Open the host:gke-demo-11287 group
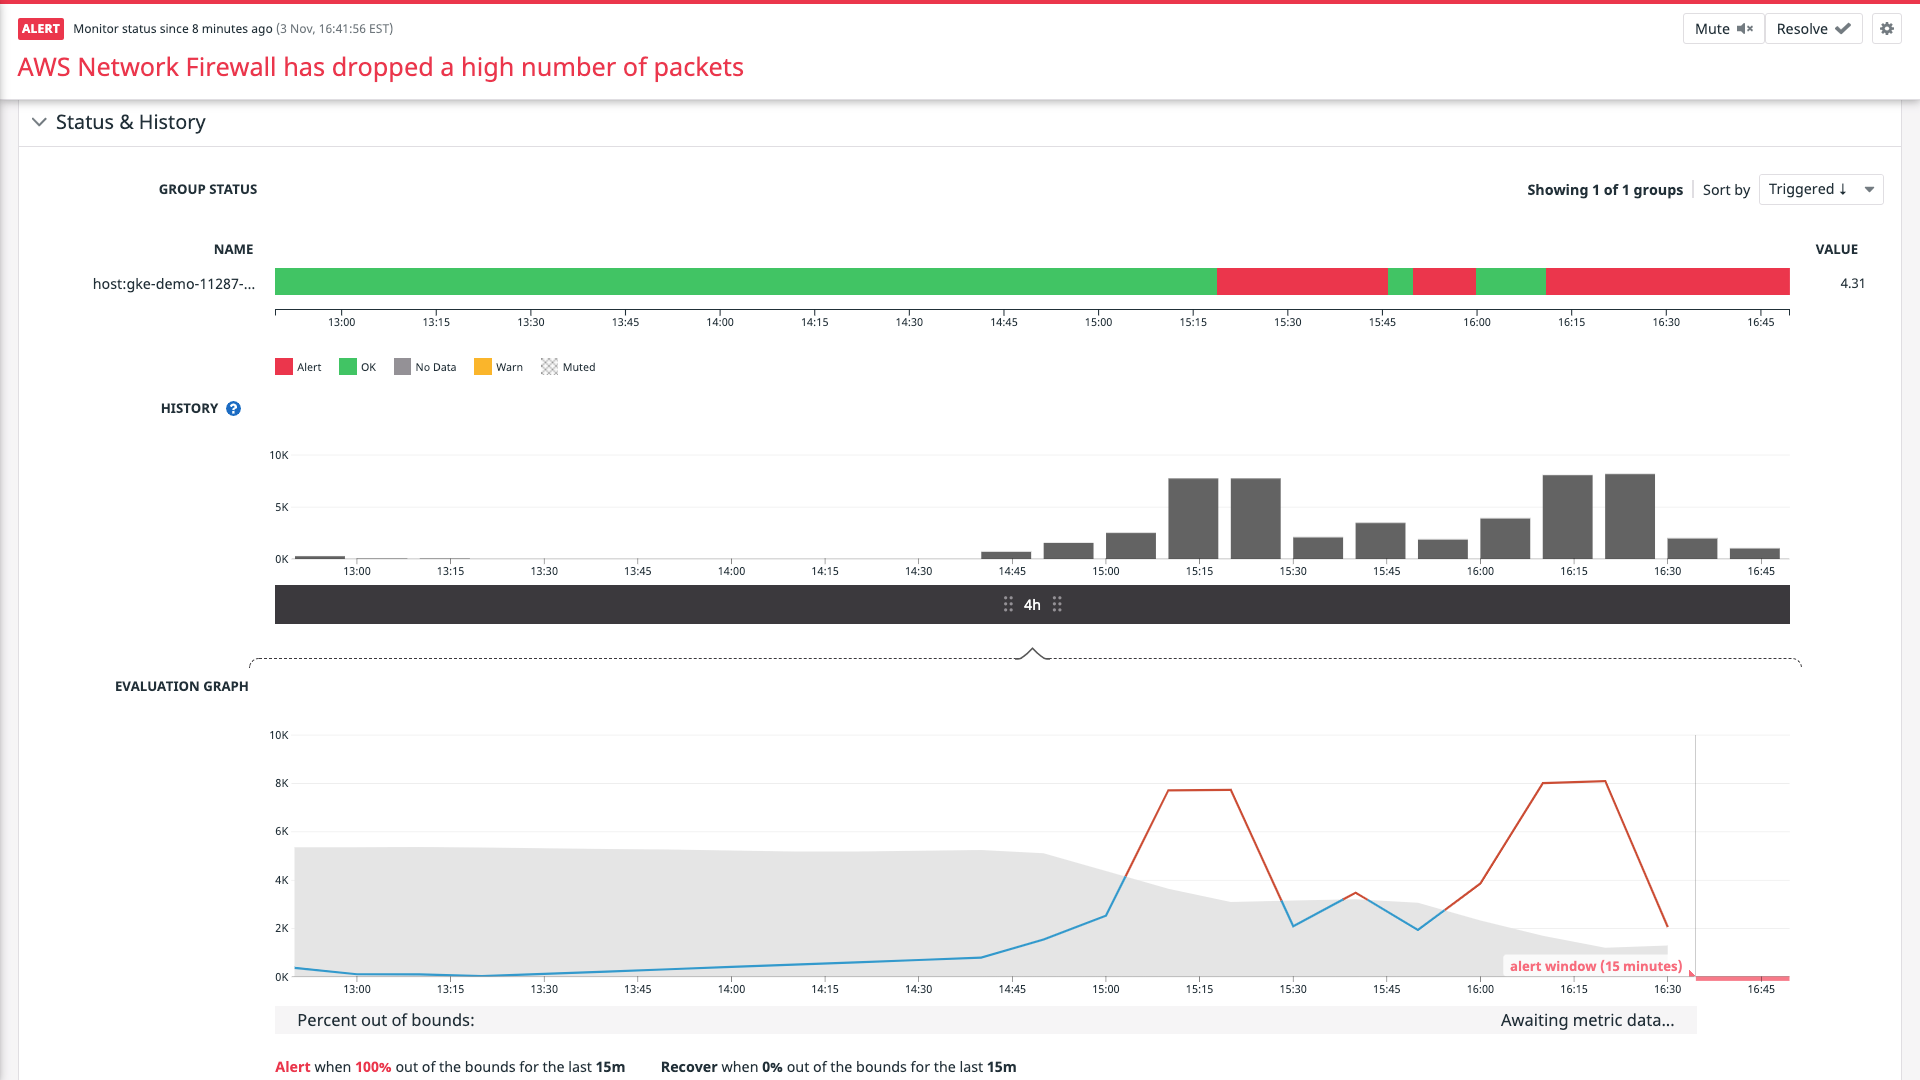1920x1080 pixels. point(172,284)
